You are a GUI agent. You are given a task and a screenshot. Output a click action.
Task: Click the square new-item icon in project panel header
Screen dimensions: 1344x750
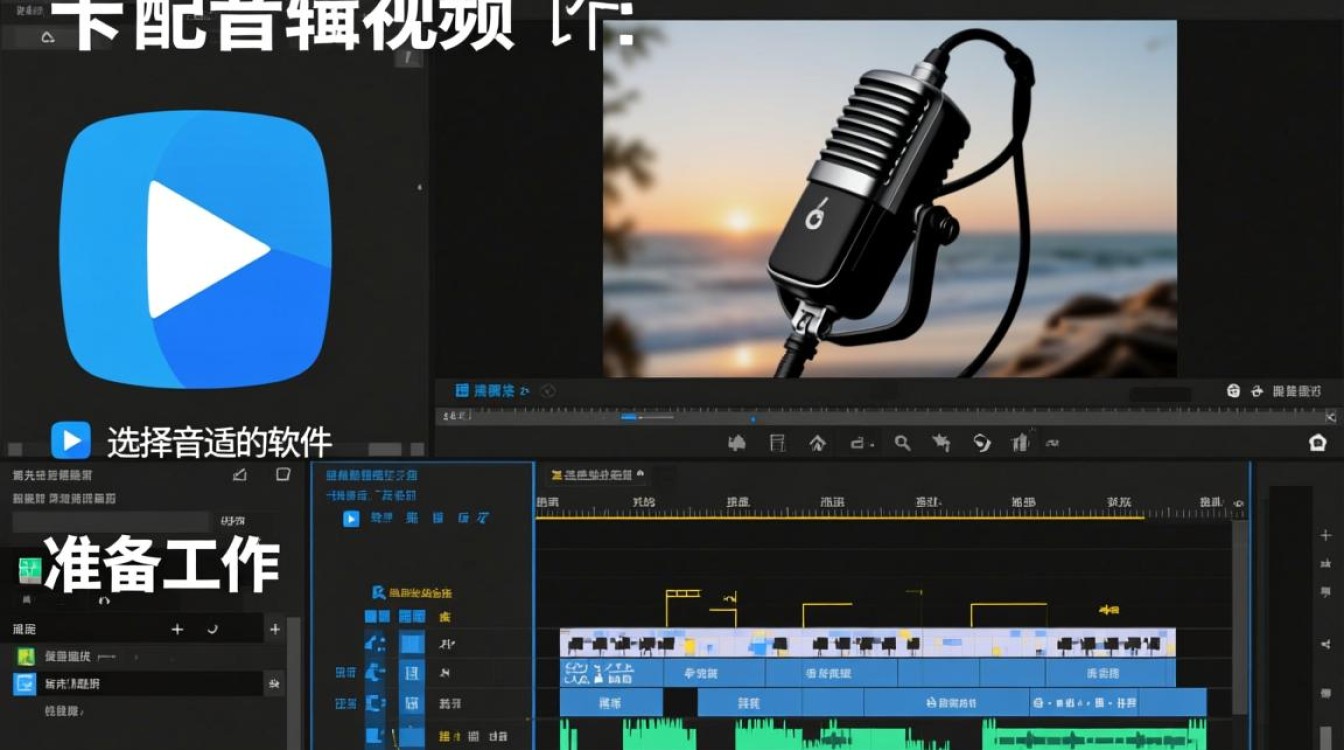coord(283,474)
